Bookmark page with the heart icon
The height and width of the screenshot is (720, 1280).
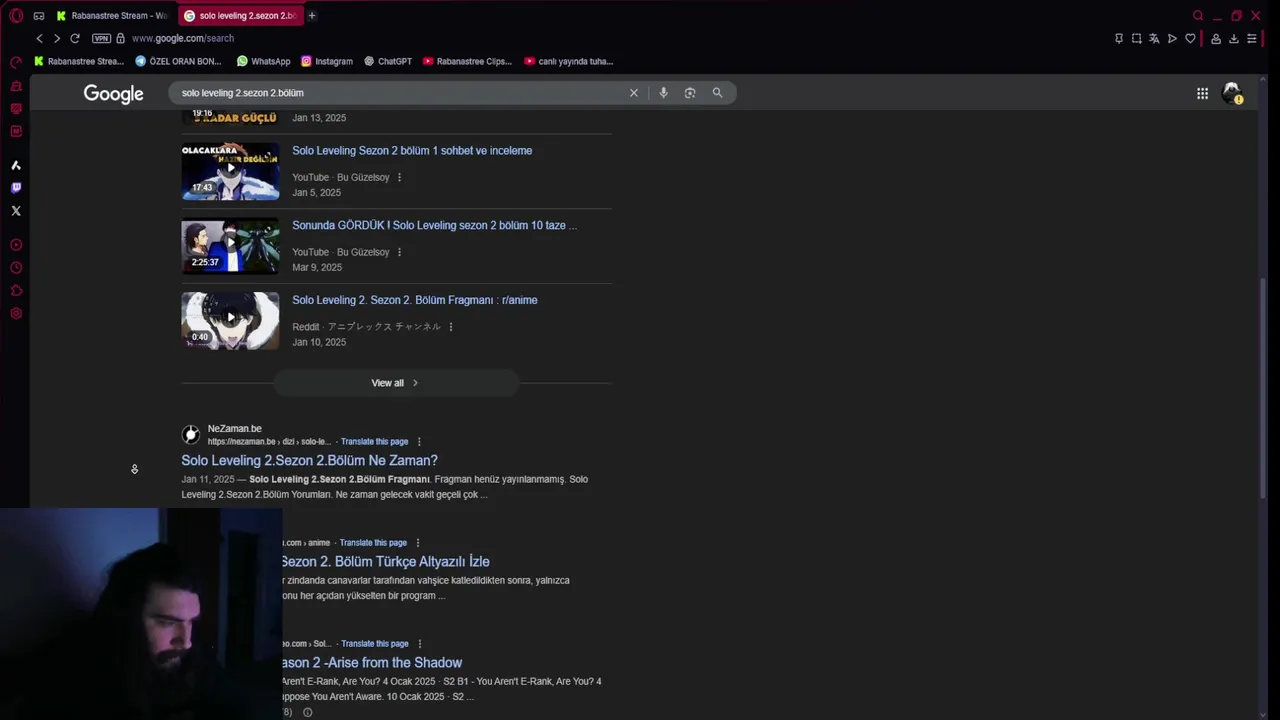(1190, 38)
